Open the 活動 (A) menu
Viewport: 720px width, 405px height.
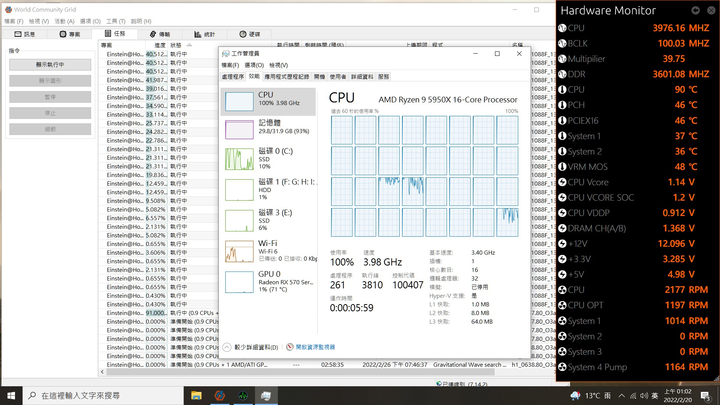[64, 21]
